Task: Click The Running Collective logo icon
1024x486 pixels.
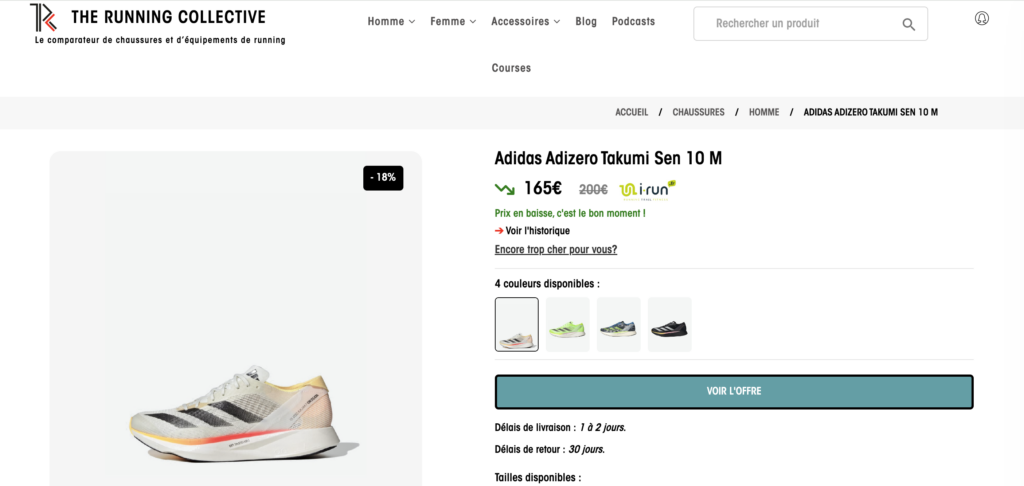Action: tap(42, 17)
